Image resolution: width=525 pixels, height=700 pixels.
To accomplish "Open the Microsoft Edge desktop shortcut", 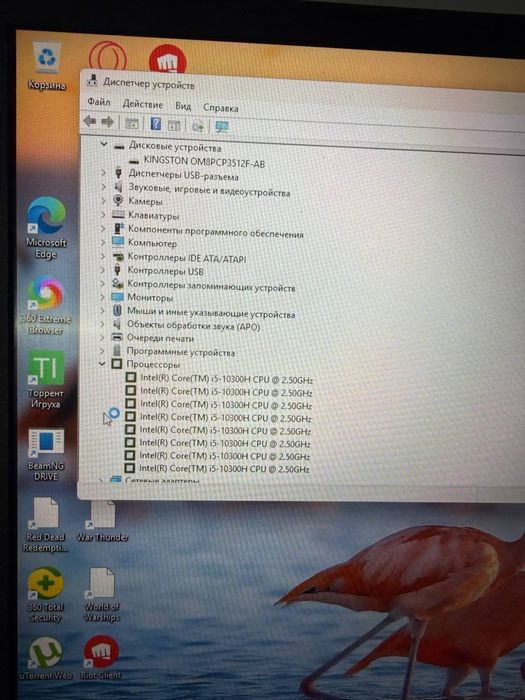I will click(x=46, y=228).
